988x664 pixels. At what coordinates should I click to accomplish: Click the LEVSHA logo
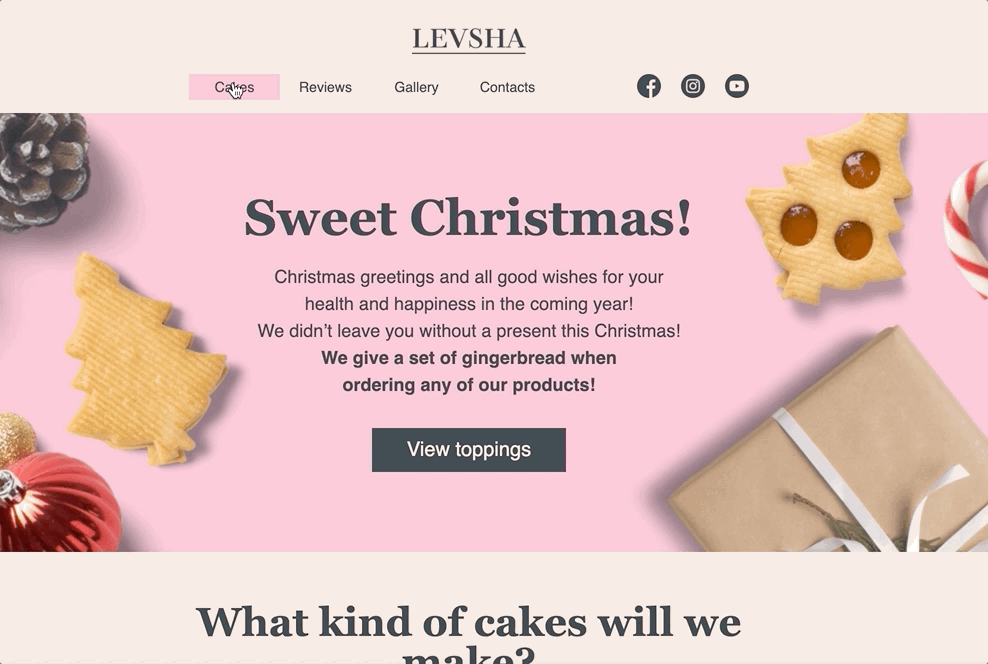coord(469,40)
